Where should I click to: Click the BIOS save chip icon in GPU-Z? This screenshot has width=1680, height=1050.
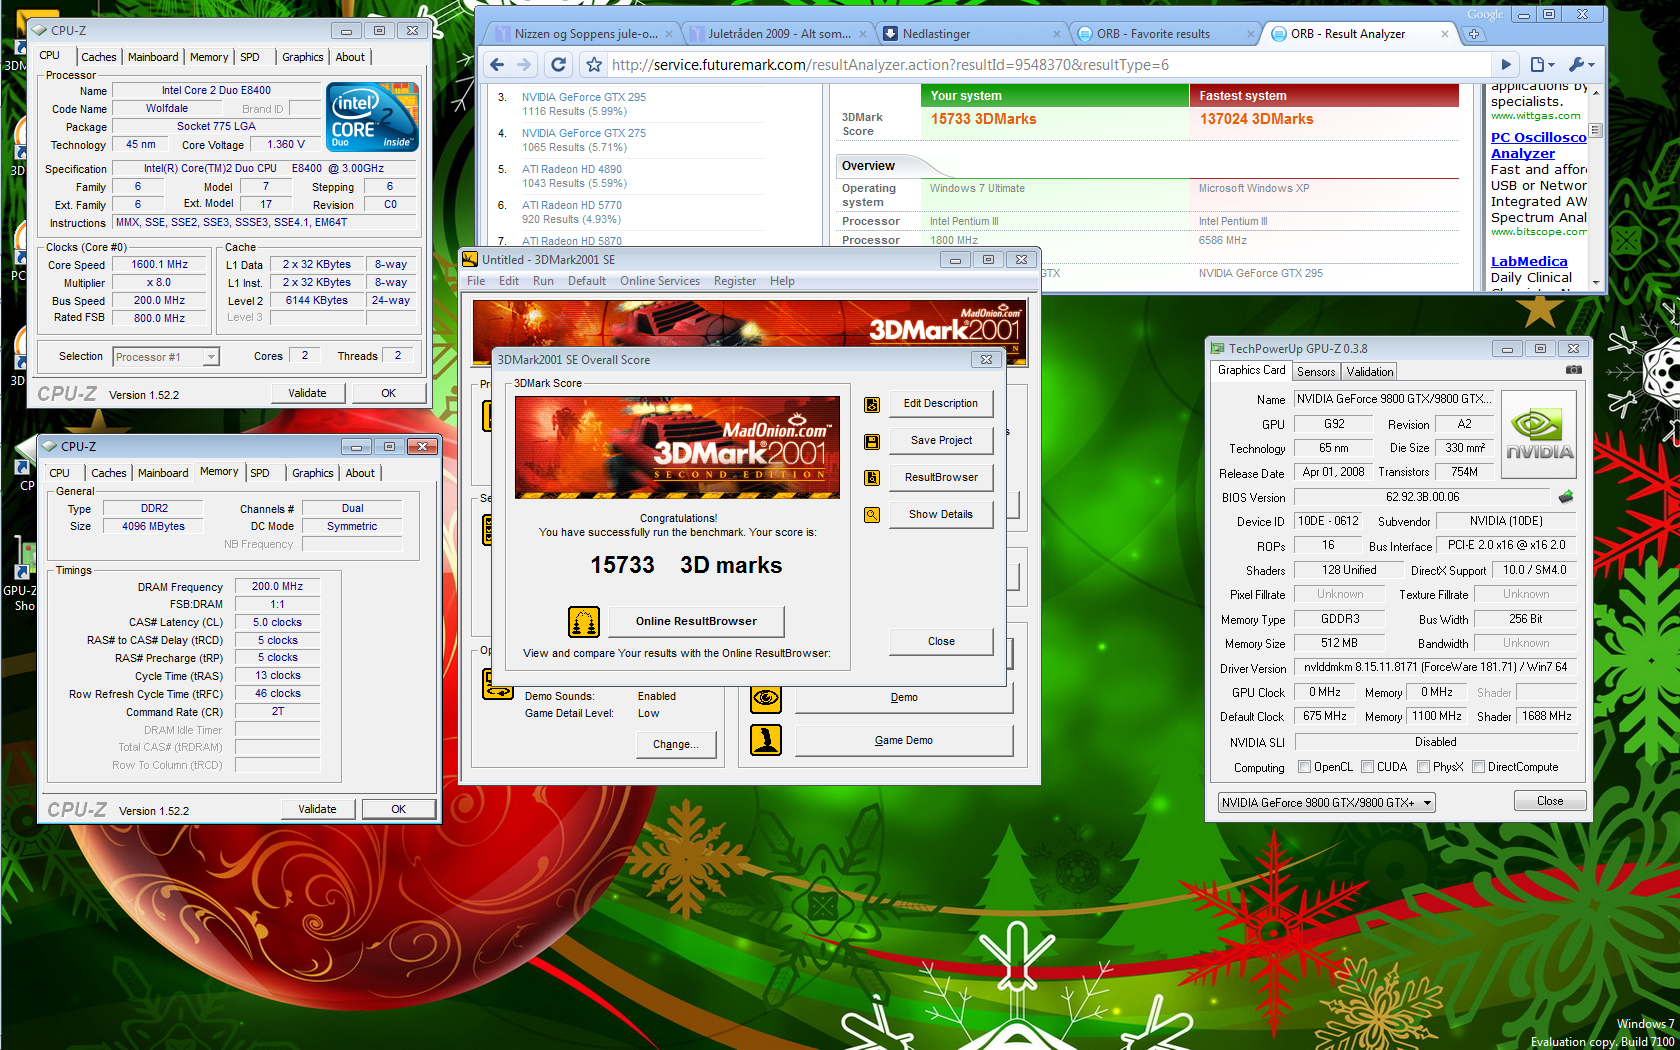point(1566,497)
